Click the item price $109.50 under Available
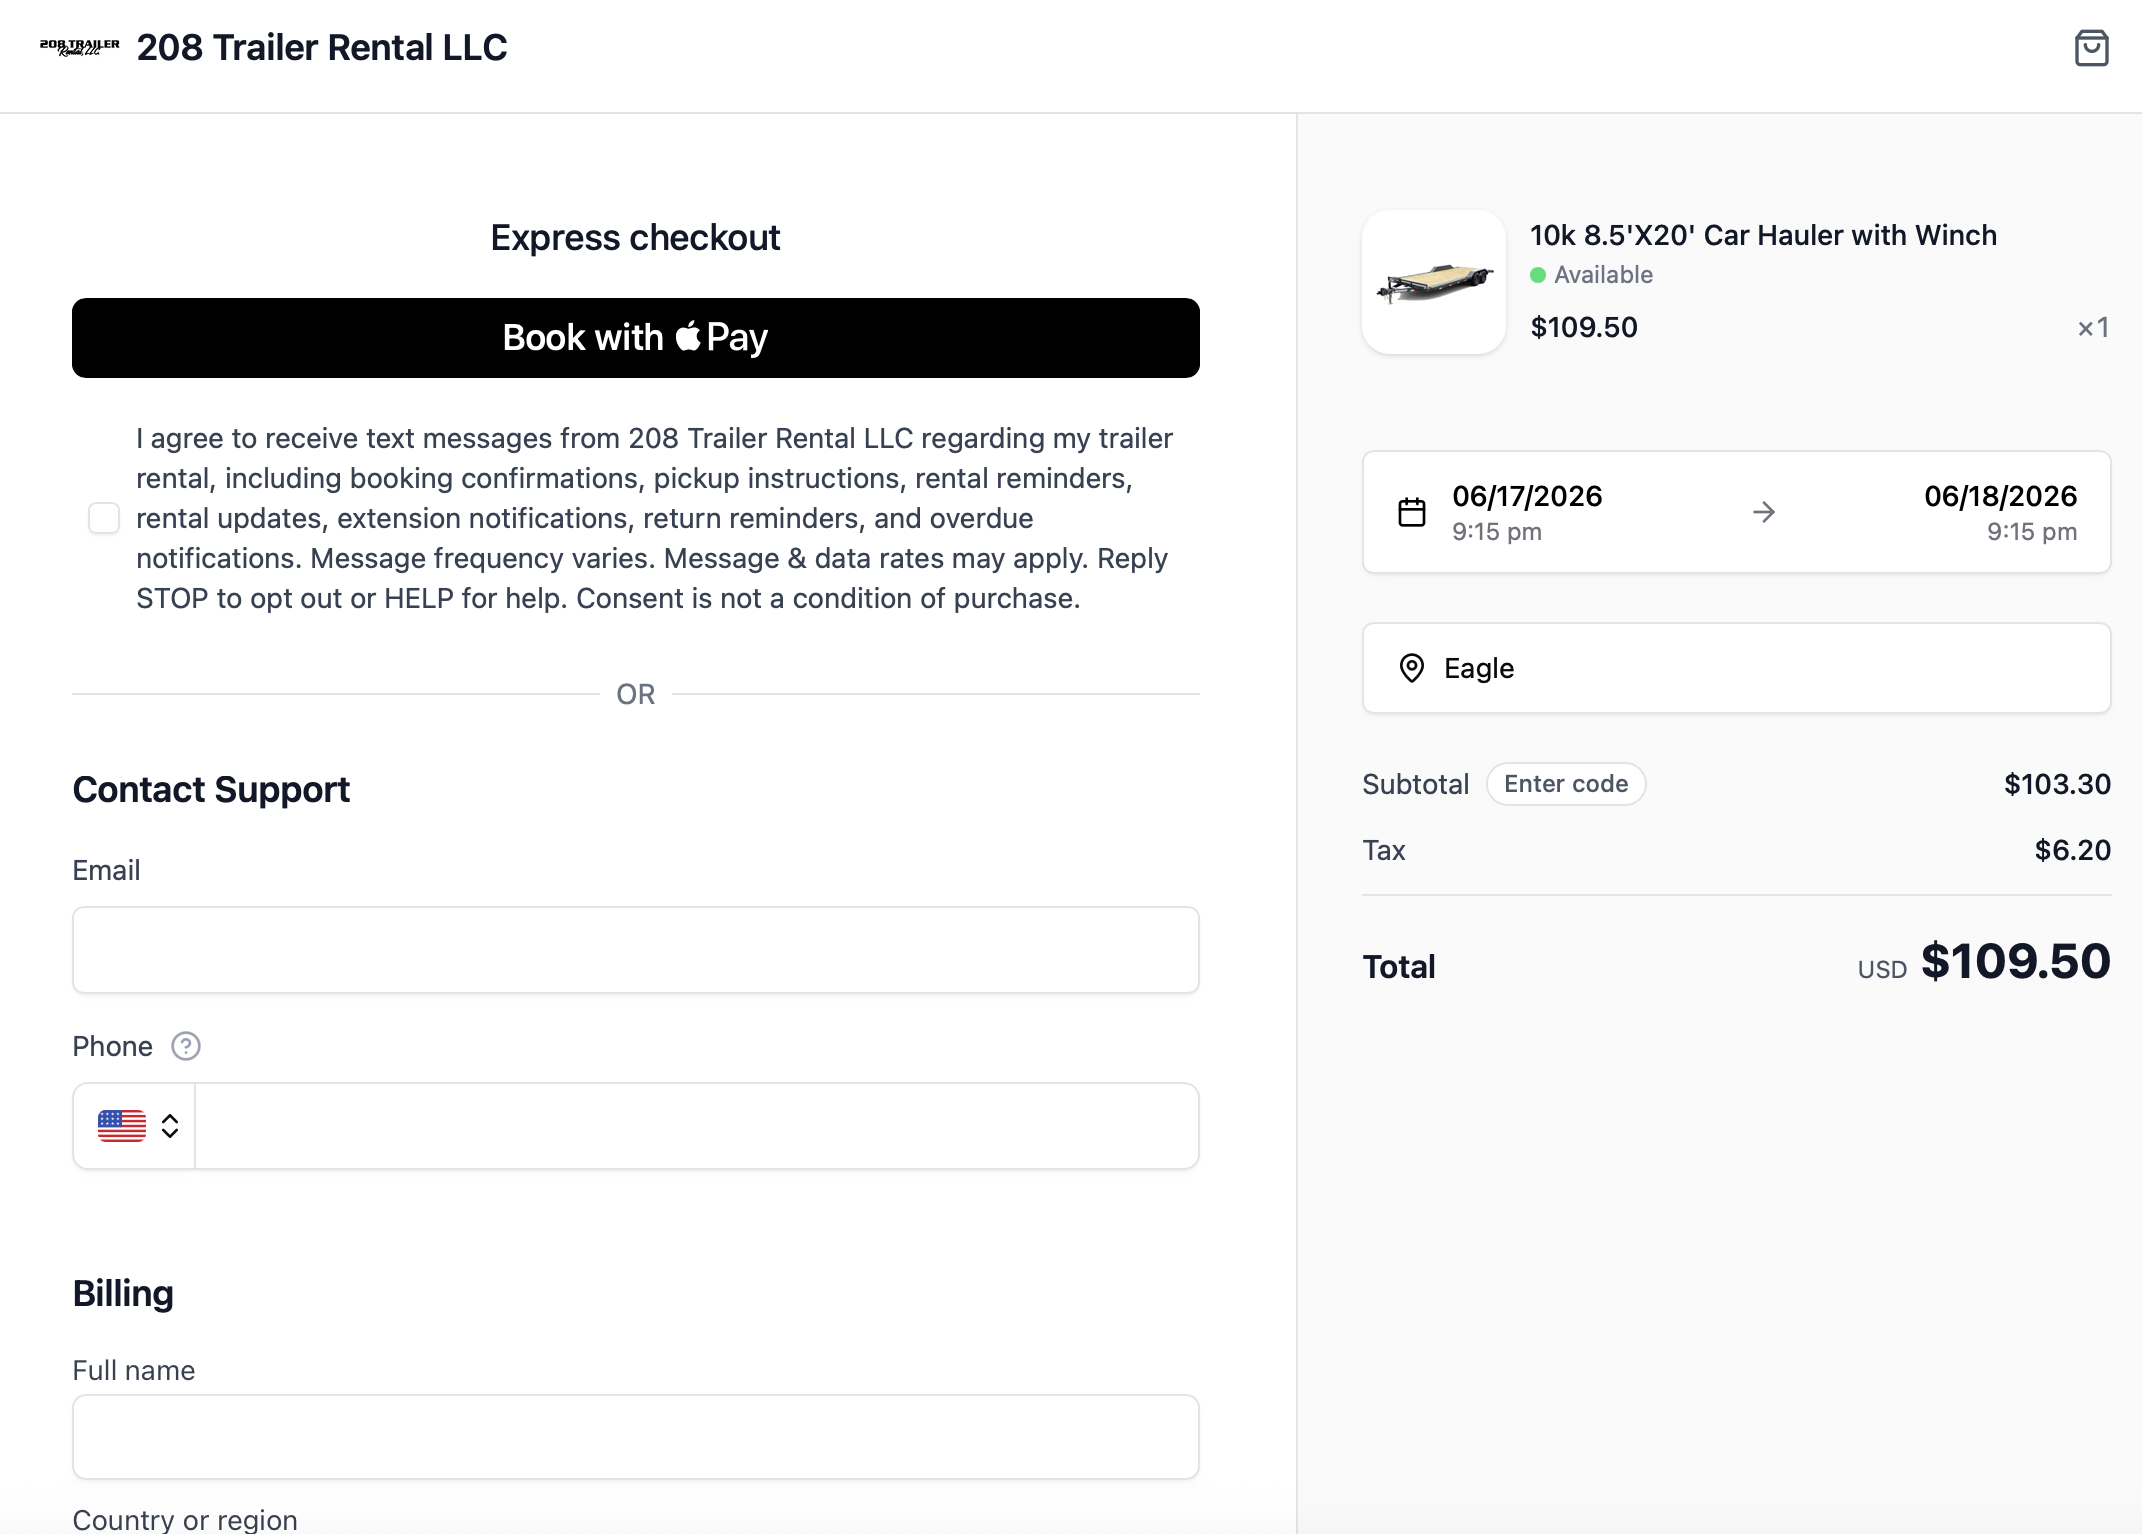The image size is (2142, 1534). (x=1584, y=327)
